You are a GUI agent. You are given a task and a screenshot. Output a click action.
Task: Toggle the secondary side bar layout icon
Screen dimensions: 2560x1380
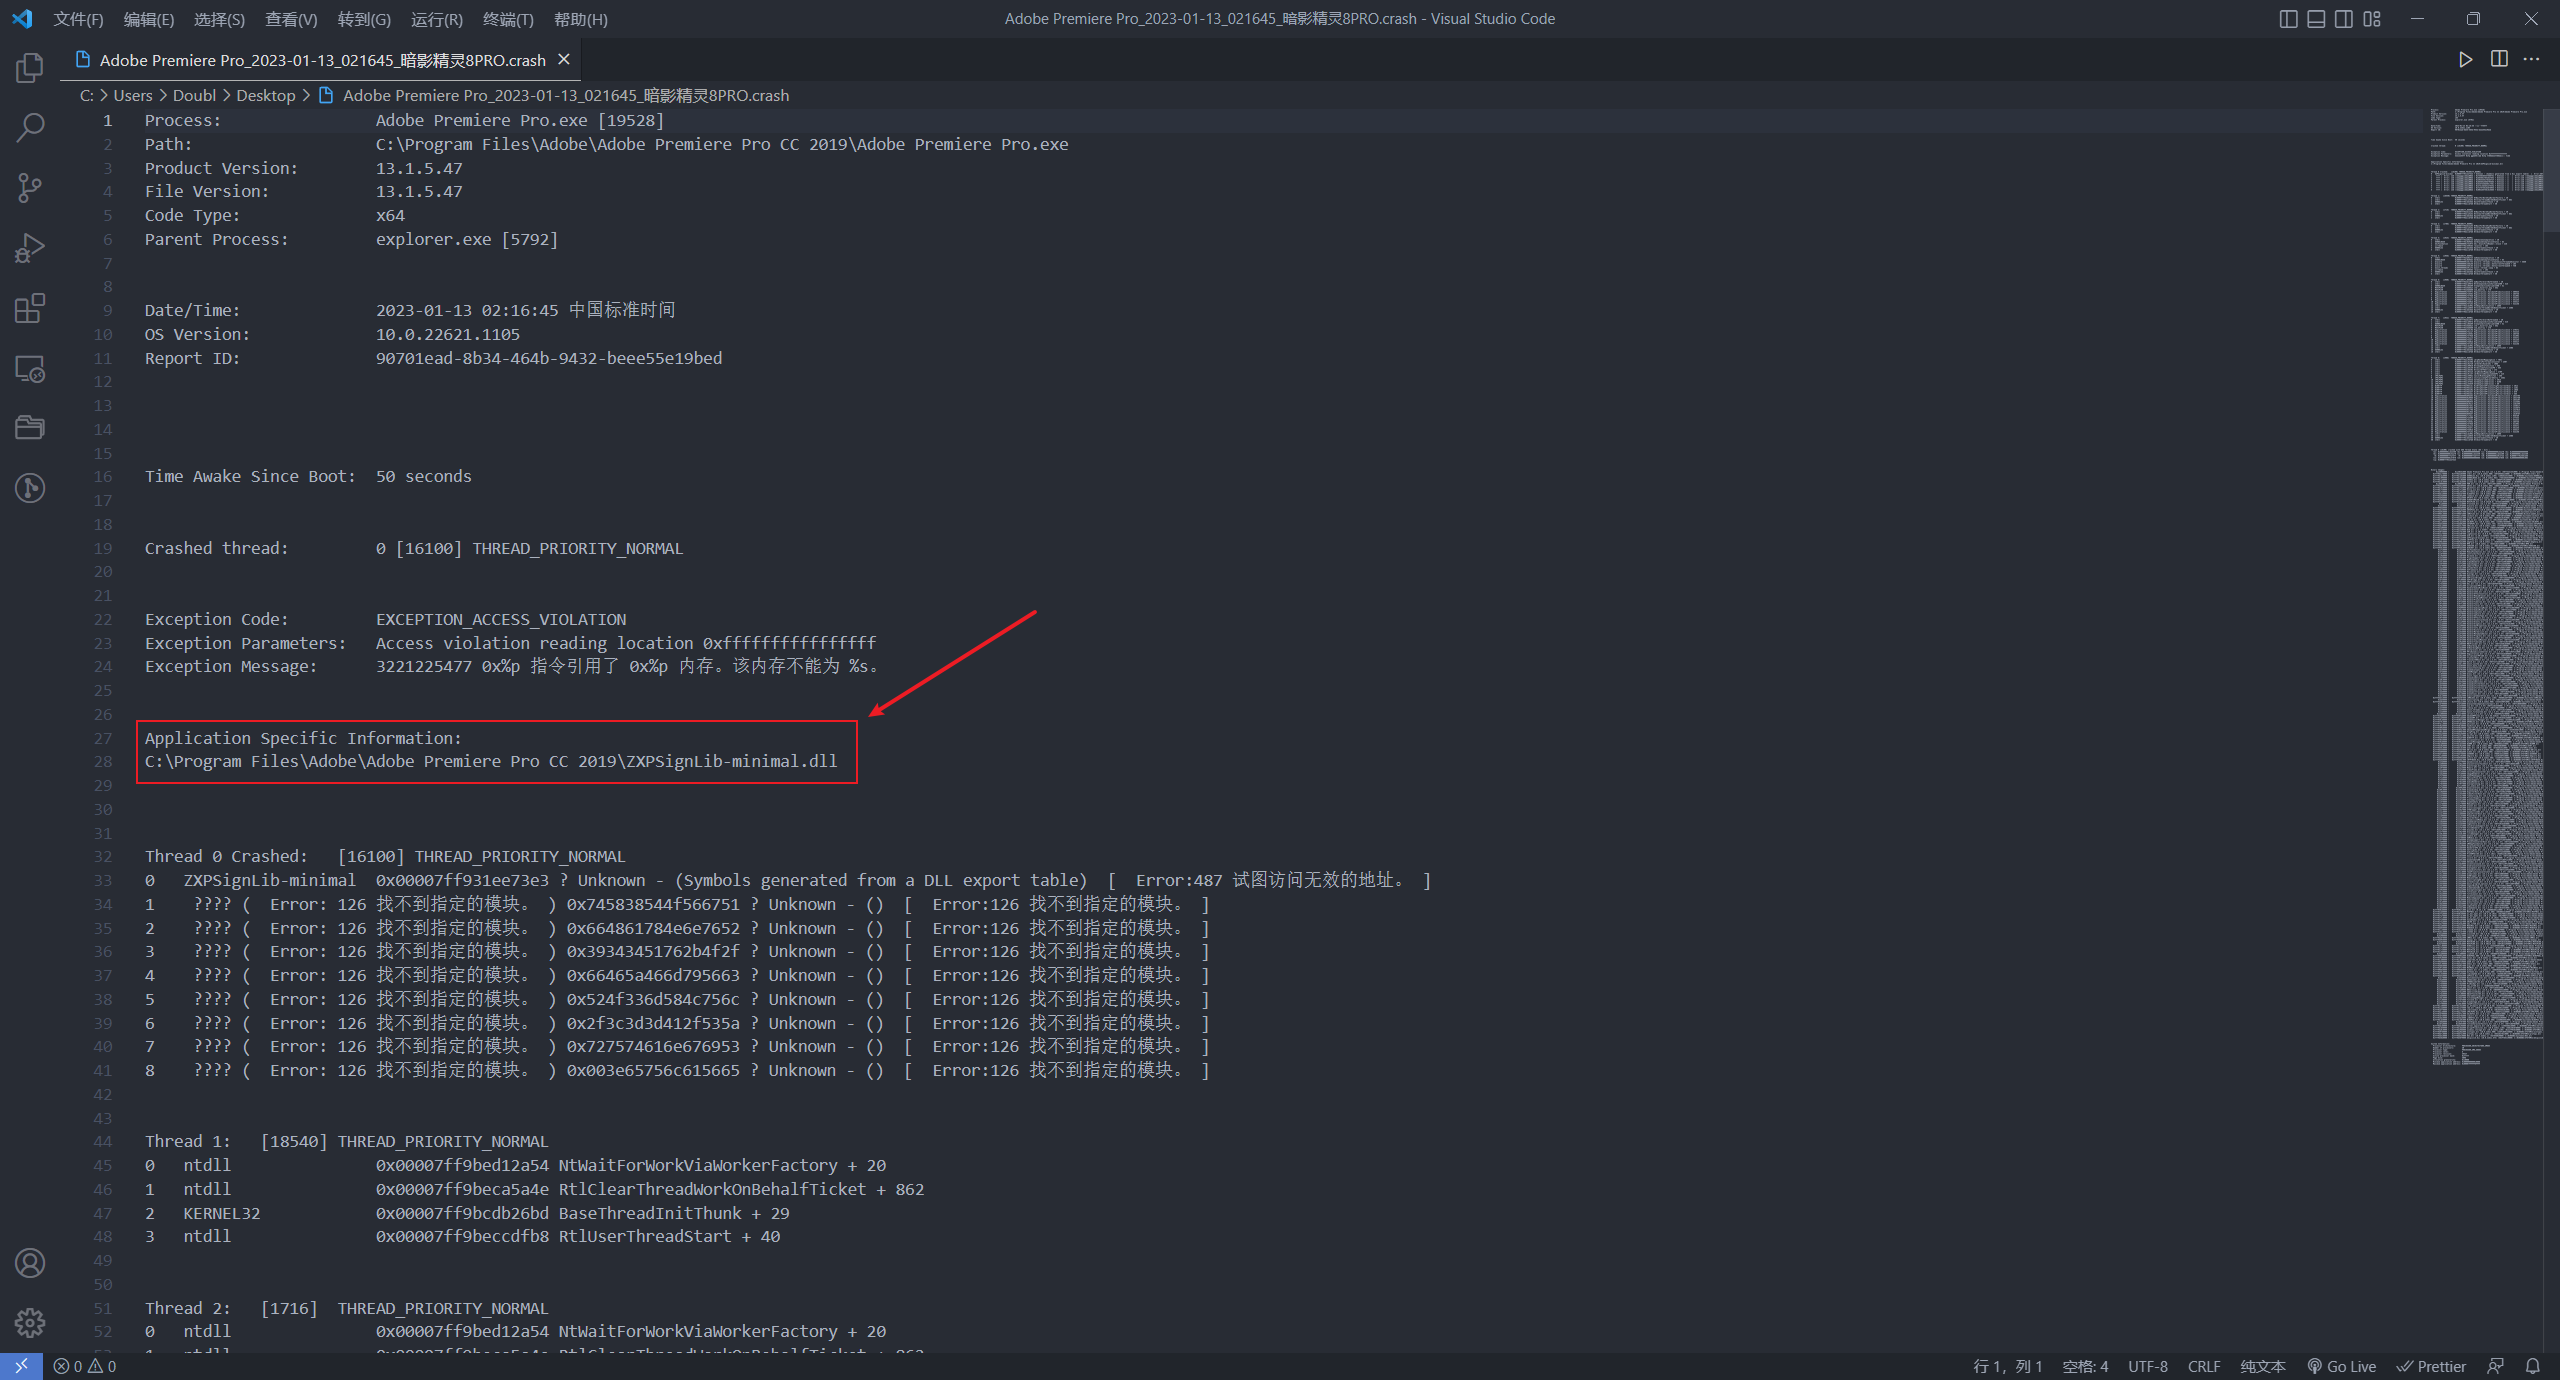[x=2344, y=19]
